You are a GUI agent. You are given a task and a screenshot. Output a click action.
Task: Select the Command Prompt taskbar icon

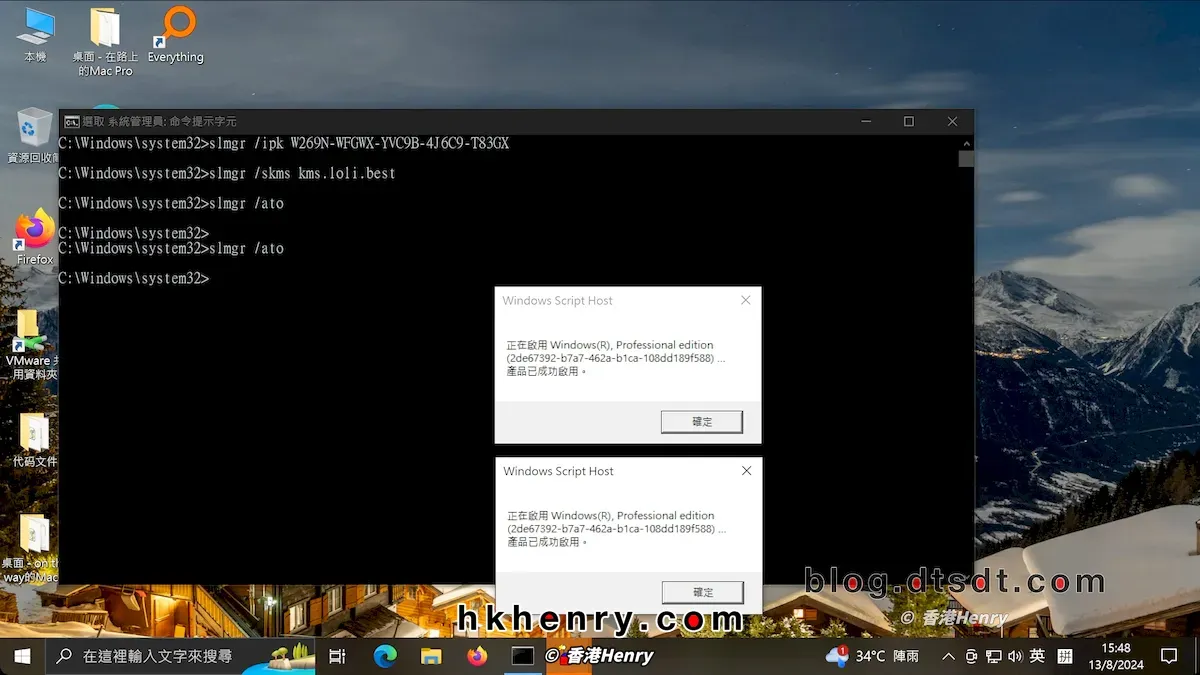523,656
